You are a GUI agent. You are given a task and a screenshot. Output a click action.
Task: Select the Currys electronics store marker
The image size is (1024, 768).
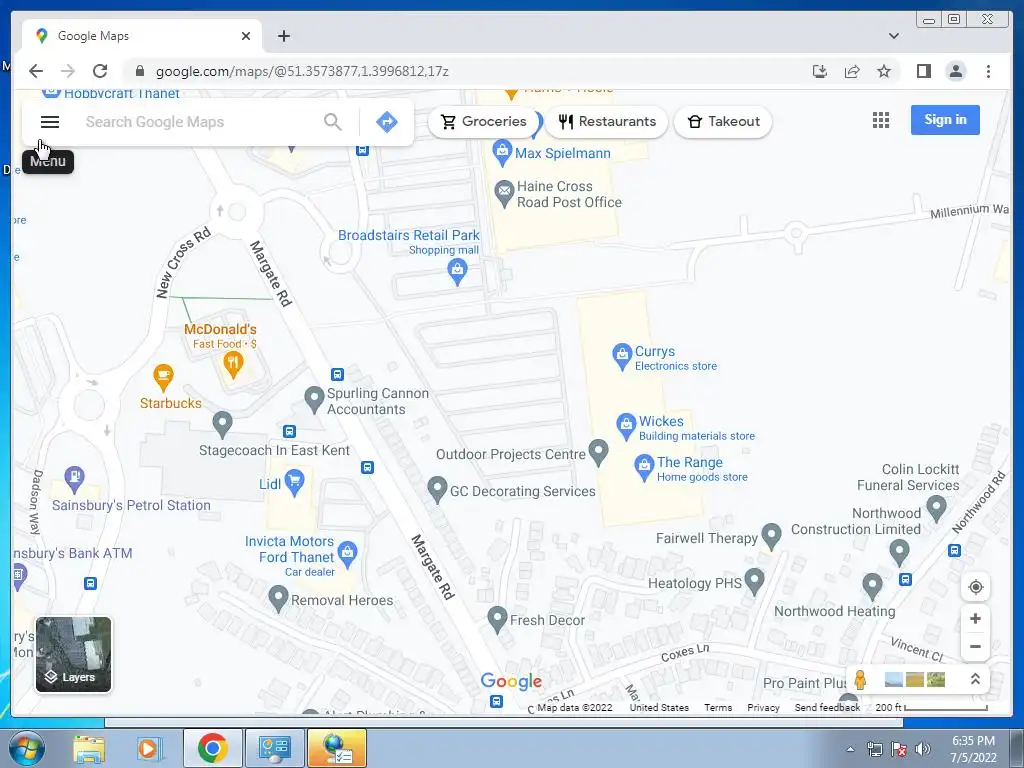click(x=622, y=357)
